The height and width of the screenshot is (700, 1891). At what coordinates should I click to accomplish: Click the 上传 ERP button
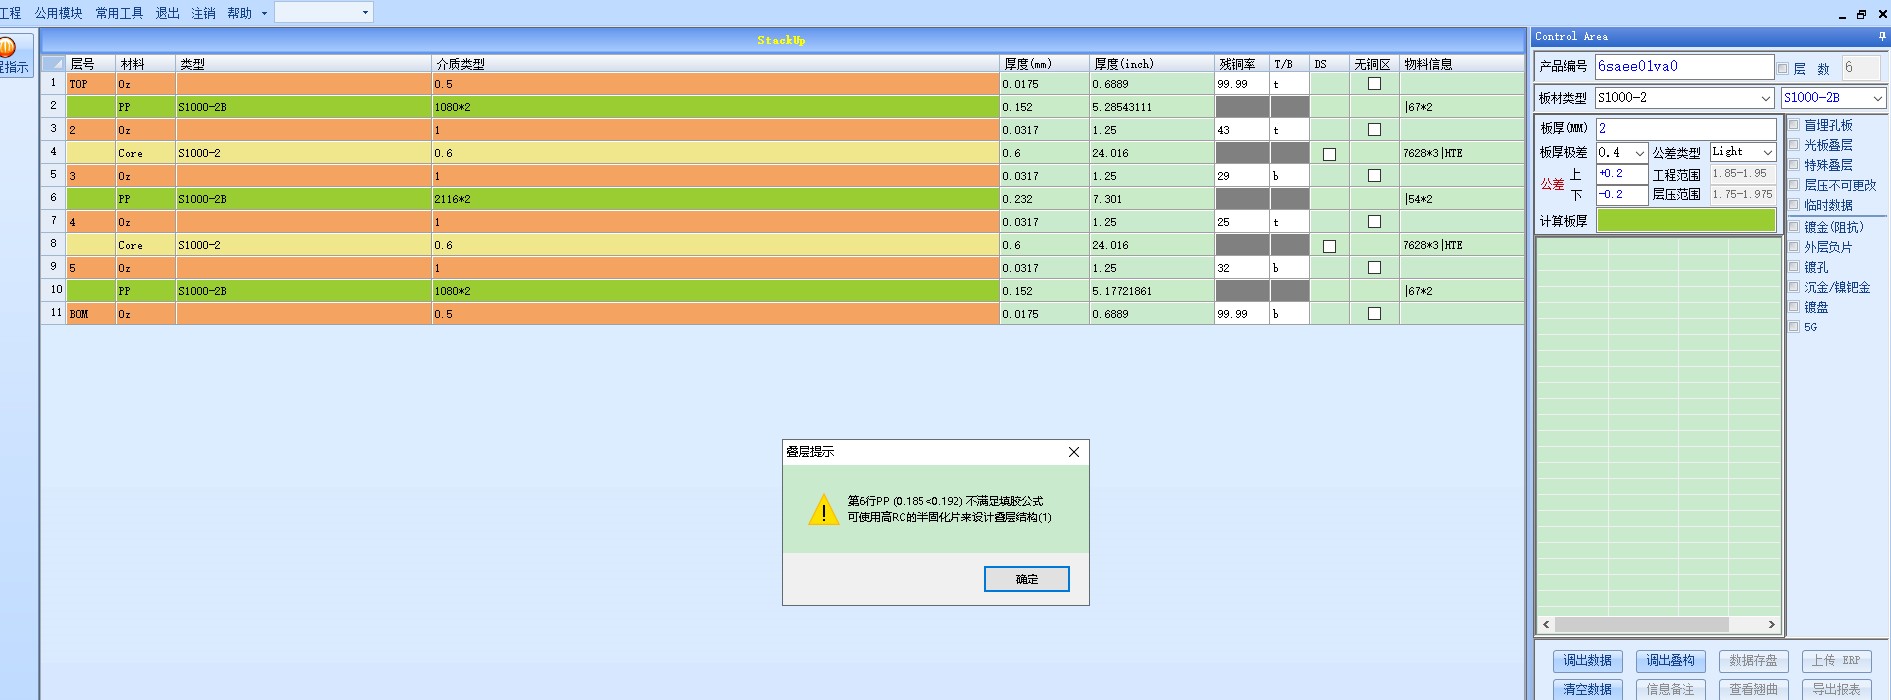1836,661
